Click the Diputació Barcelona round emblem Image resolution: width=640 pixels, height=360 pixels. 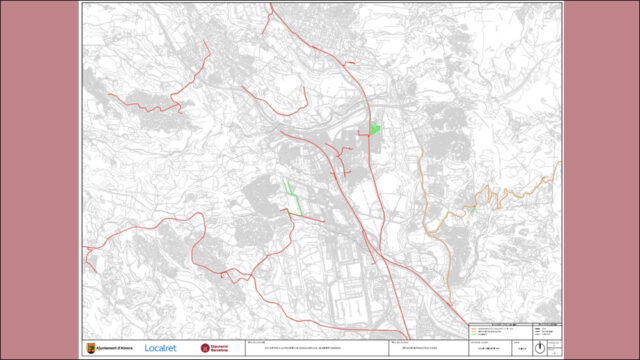point(205,348)
